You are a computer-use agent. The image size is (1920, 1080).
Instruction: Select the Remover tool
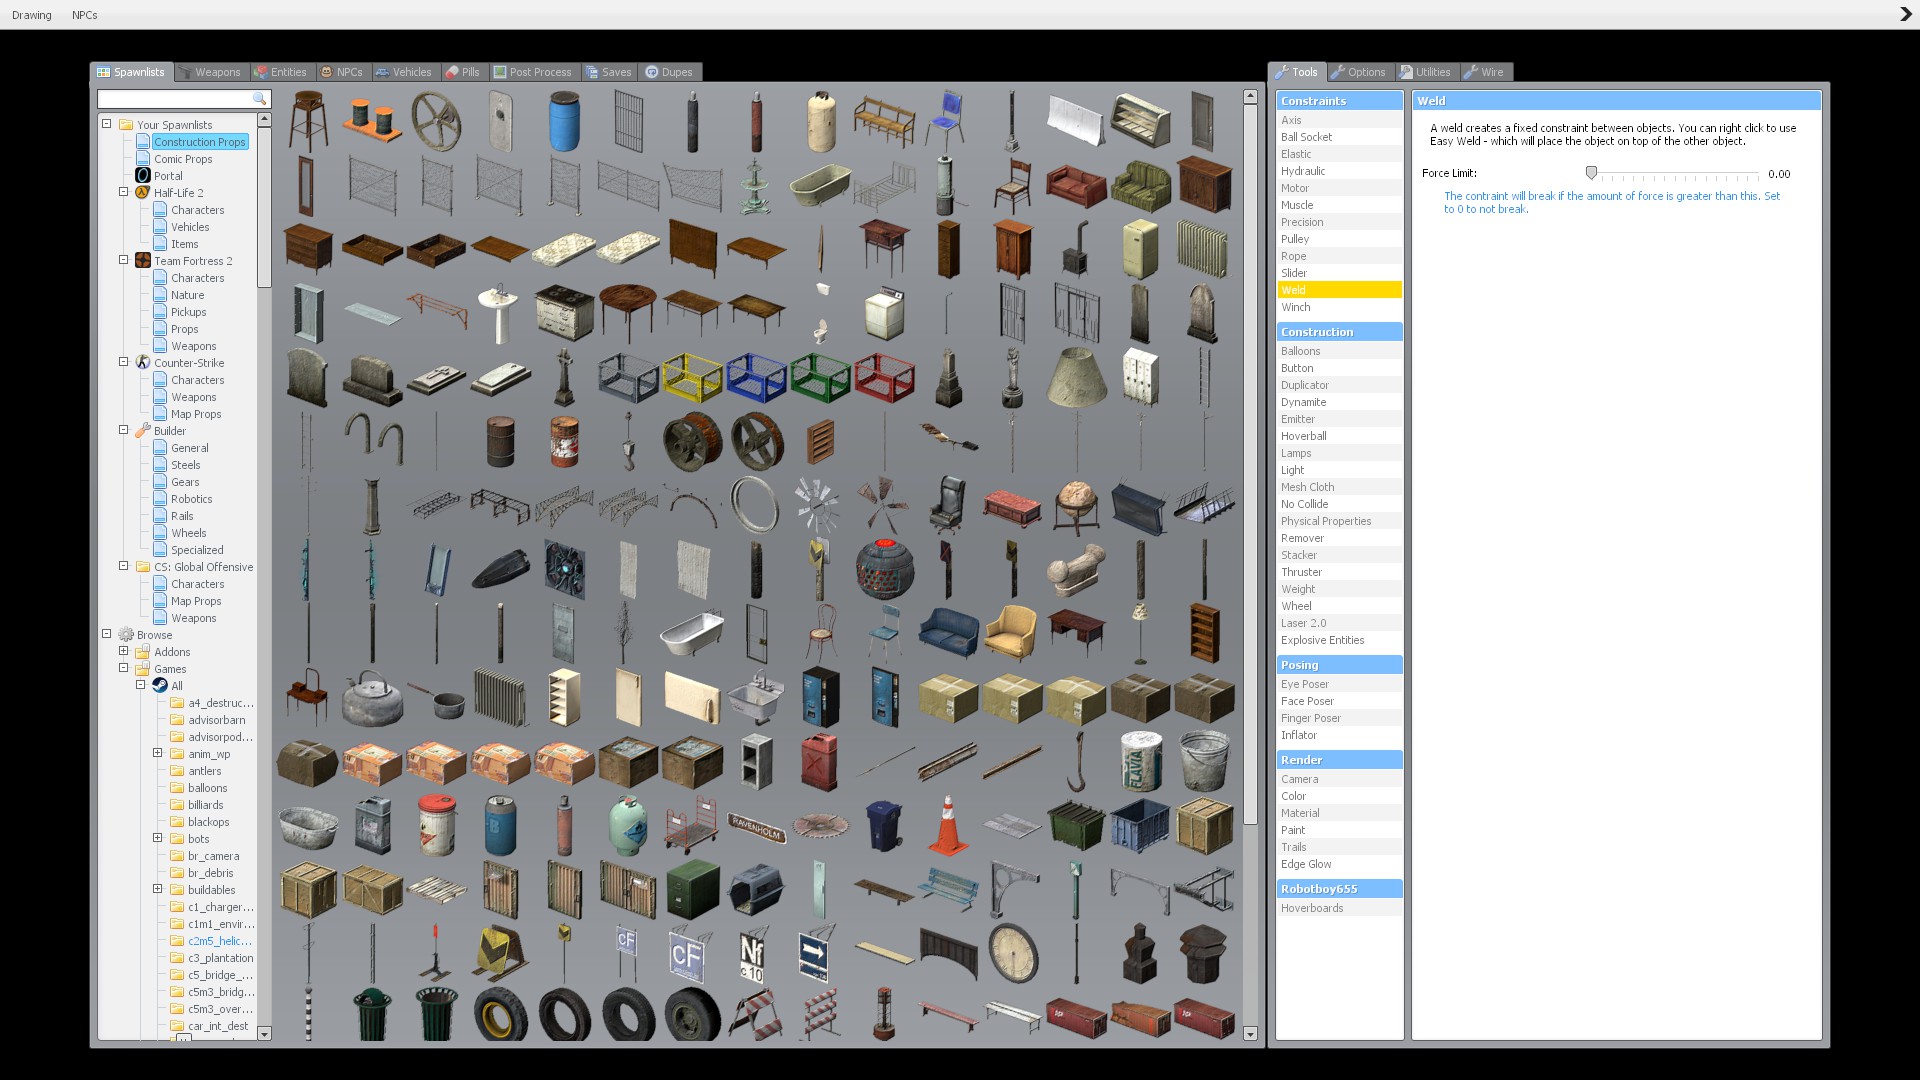[1339, 538]
